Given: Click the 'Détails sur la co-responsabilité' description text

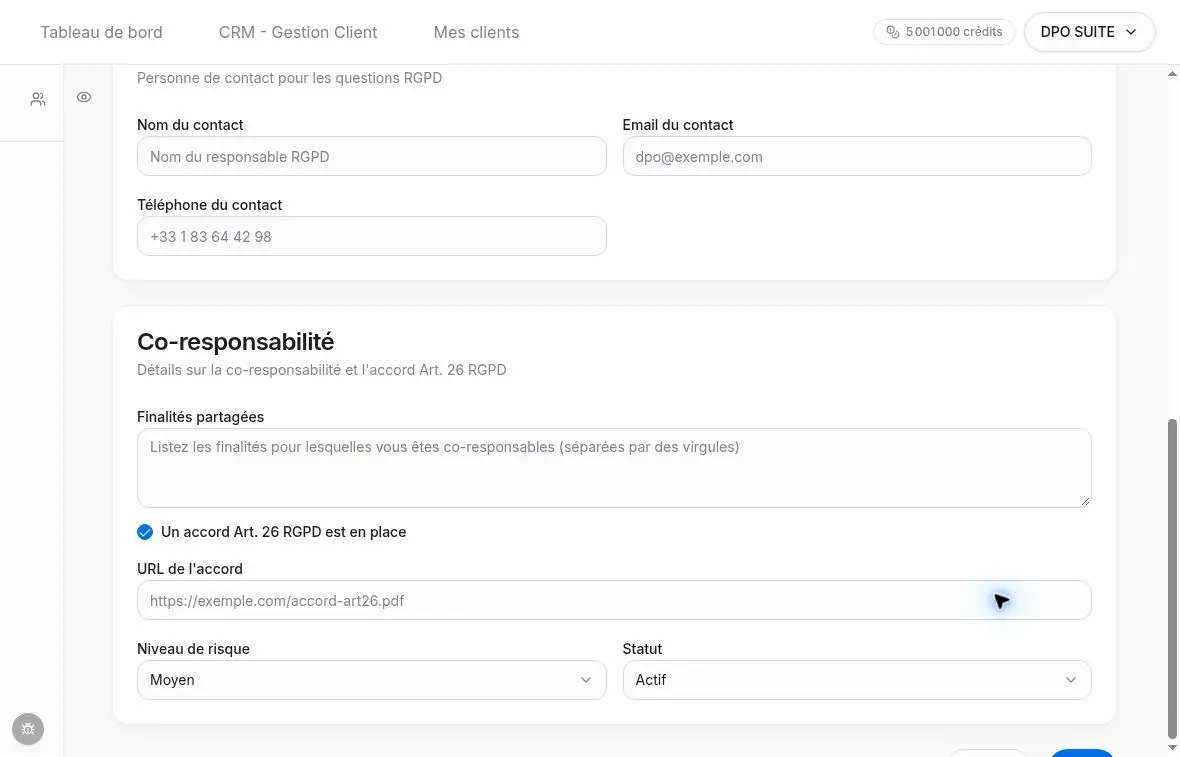Looking at the screenshot, I should [x=322, y=370].
